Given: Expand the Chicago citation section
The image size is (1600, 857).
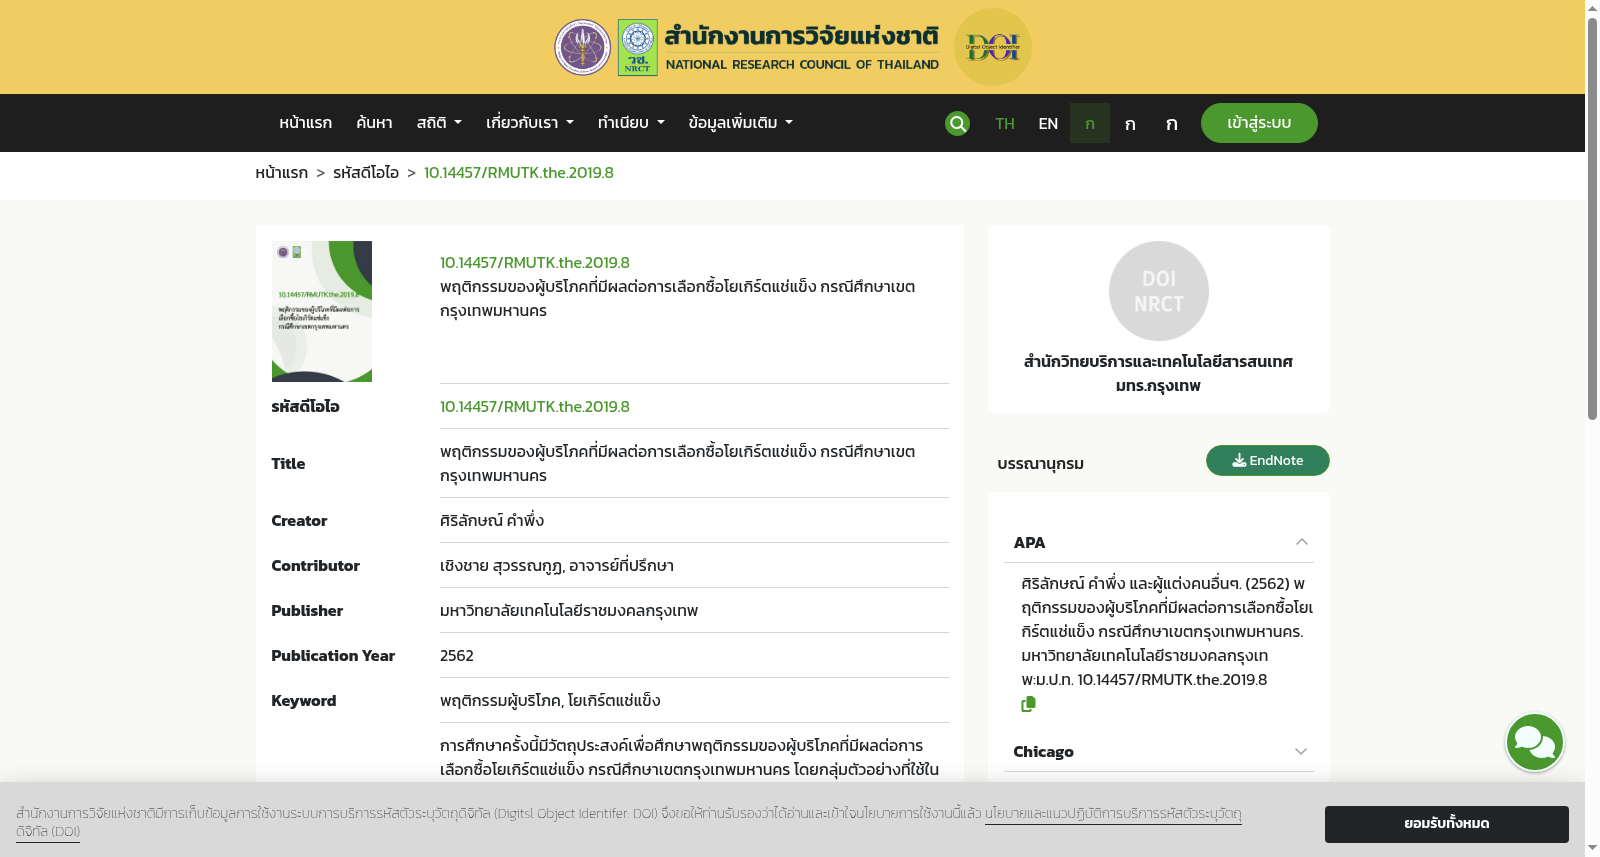Looking at the screenshot, I should point(1301,751).
